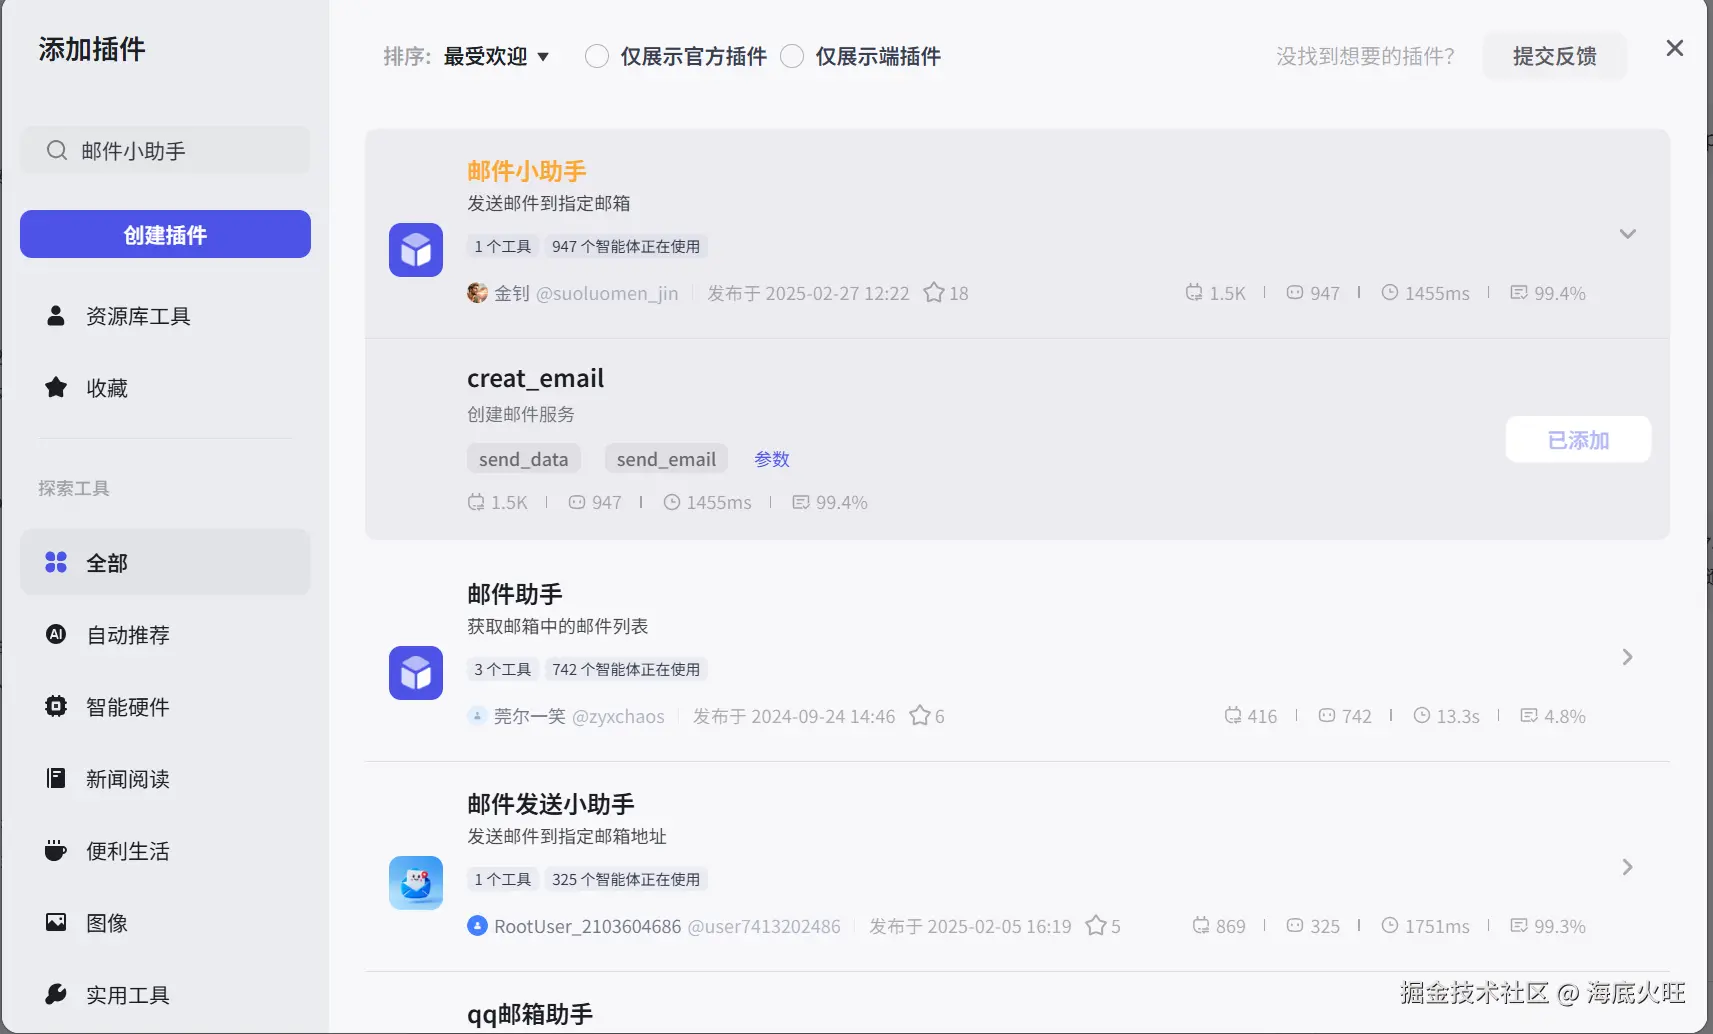Select 资源库工具 in sidebar

pyautogui.click(x=165, y=316)
